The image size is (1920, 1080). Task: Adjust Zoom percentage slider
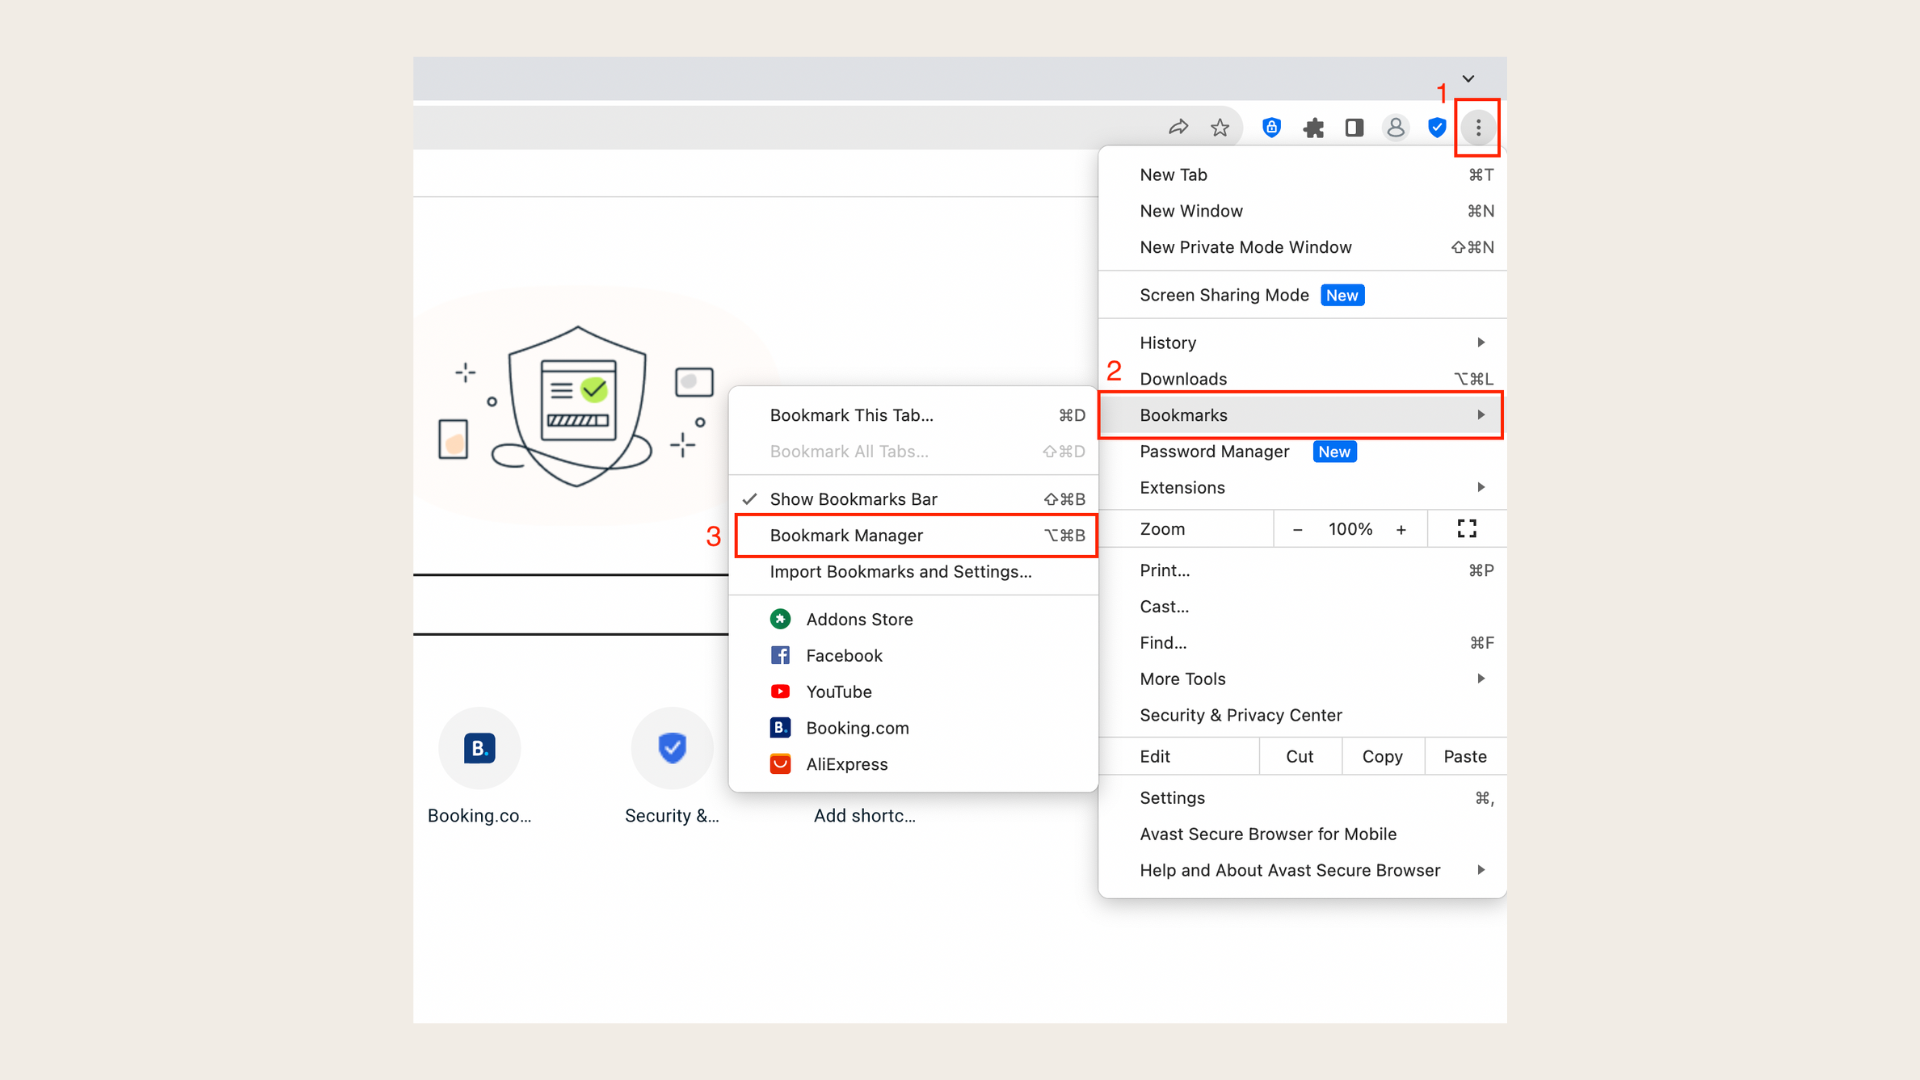[x=1349, y=529]
